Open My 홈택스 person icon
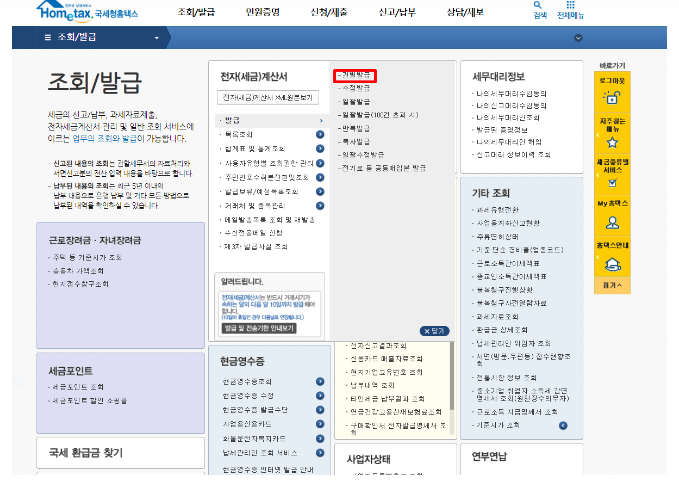The width and height of the screenshot is (679, 483). pos(612,223)
